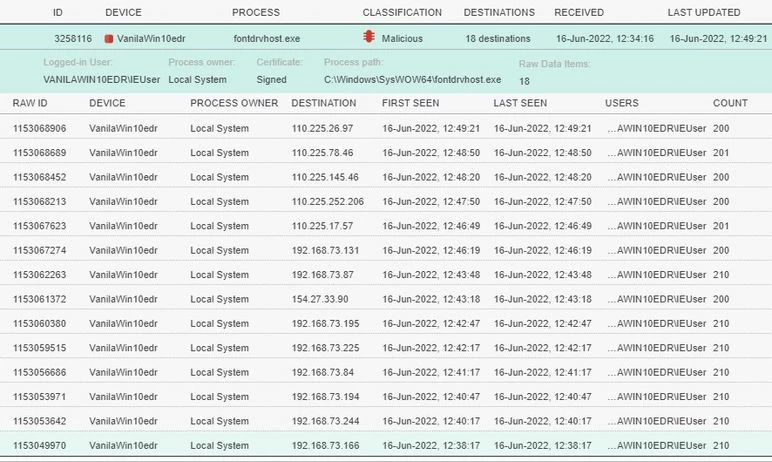Click destination IP 154.27.33.90
Image resolution: width=772 pixels, height=462 pixels.
click(320, 299)
